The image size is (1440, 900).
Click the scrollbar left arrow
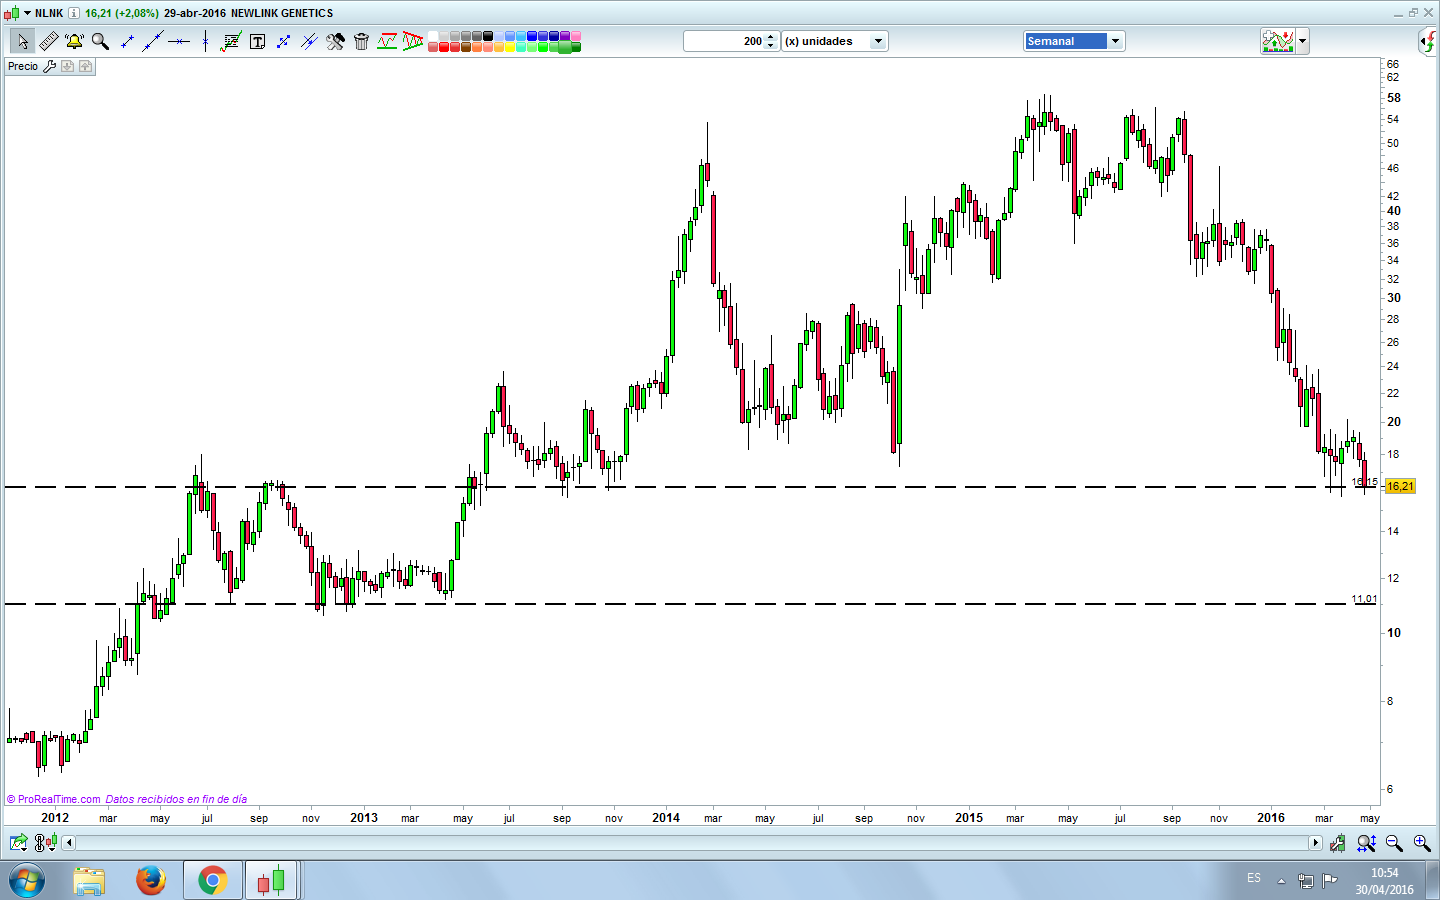tap(68, 843)
